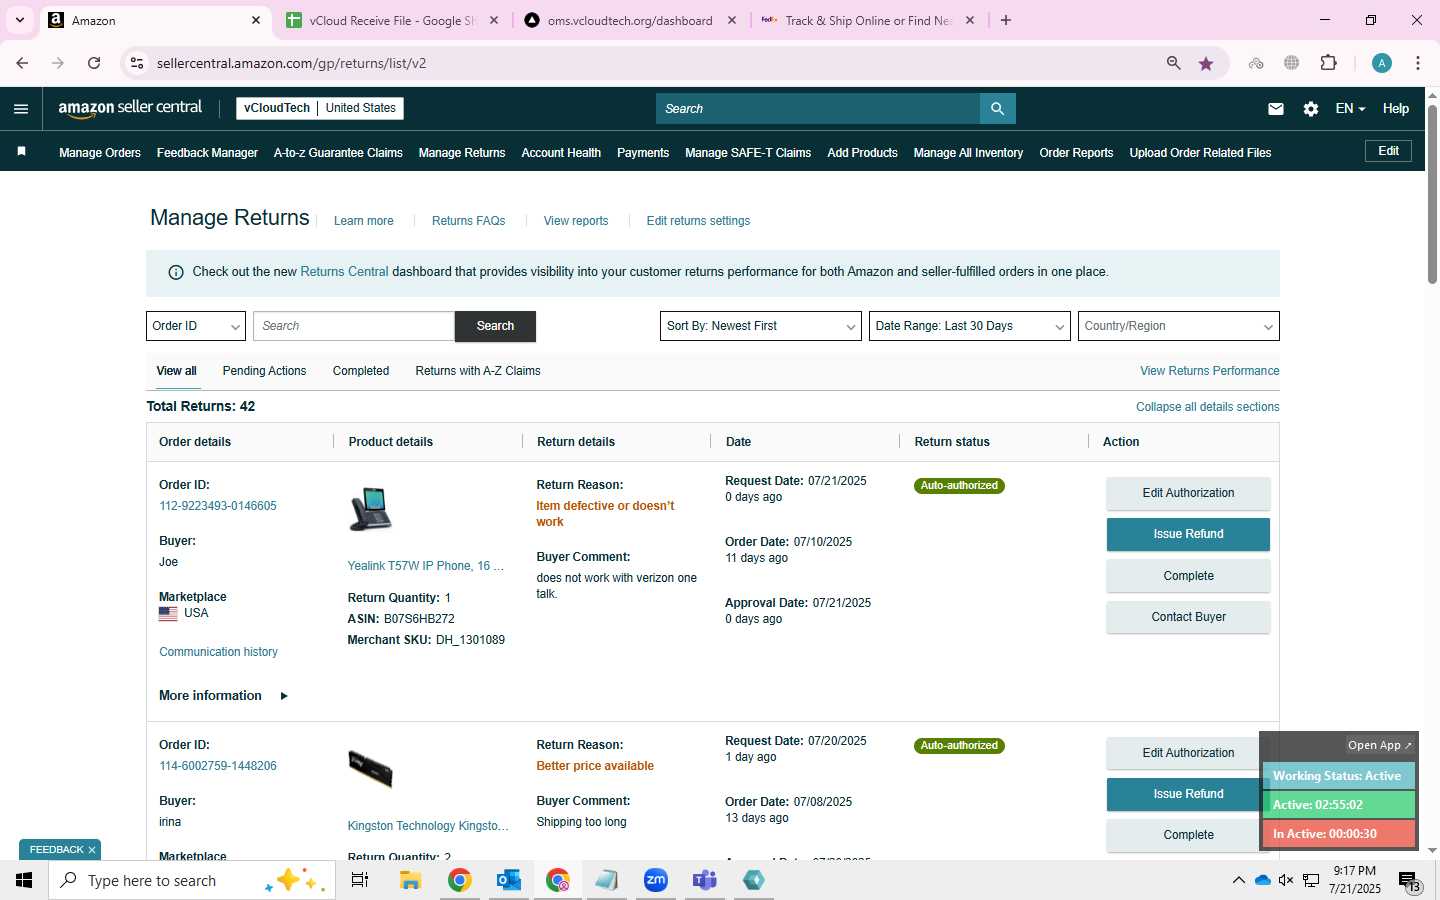Open the tab search dropdown arrow
This screenshot has width=1440, height=900.
tap(19, 20)
